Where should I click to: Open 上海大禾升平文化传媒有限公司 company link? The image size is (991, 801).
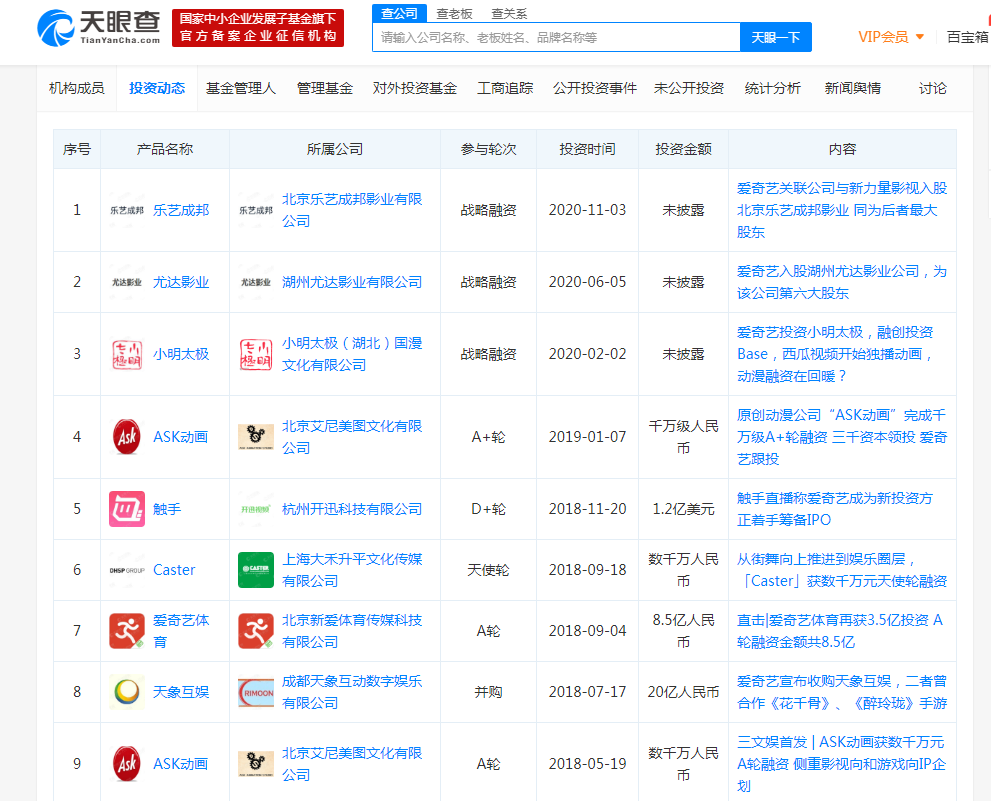(x=352, y=570)
